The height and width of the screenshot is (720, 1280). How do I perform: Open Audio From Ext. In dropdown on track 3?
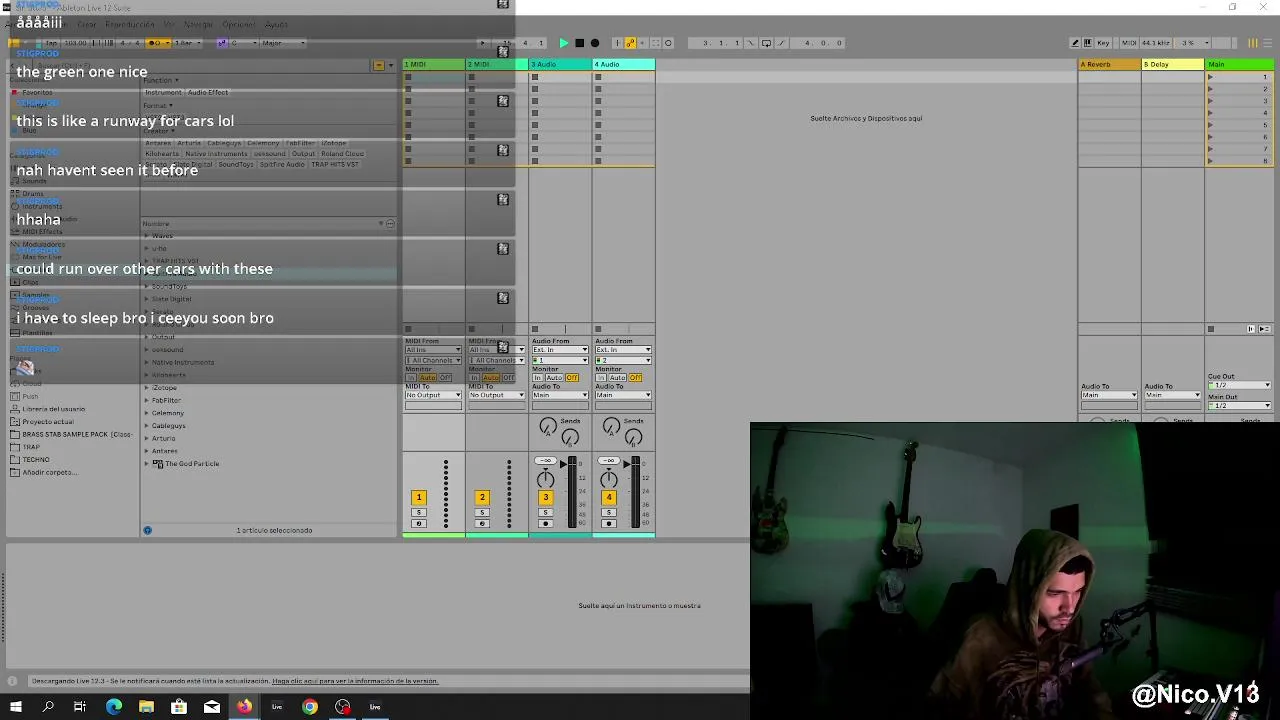560,350
